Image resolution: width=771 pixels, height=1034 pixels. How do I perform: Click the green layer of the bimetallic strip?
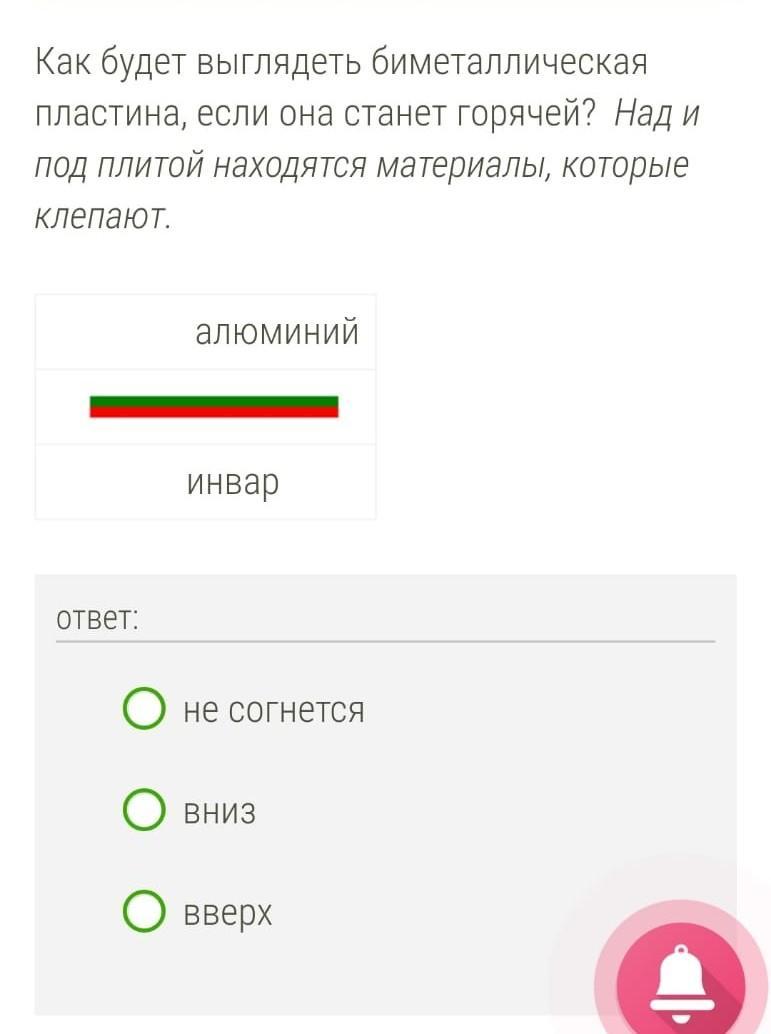[x=214, y=401]
